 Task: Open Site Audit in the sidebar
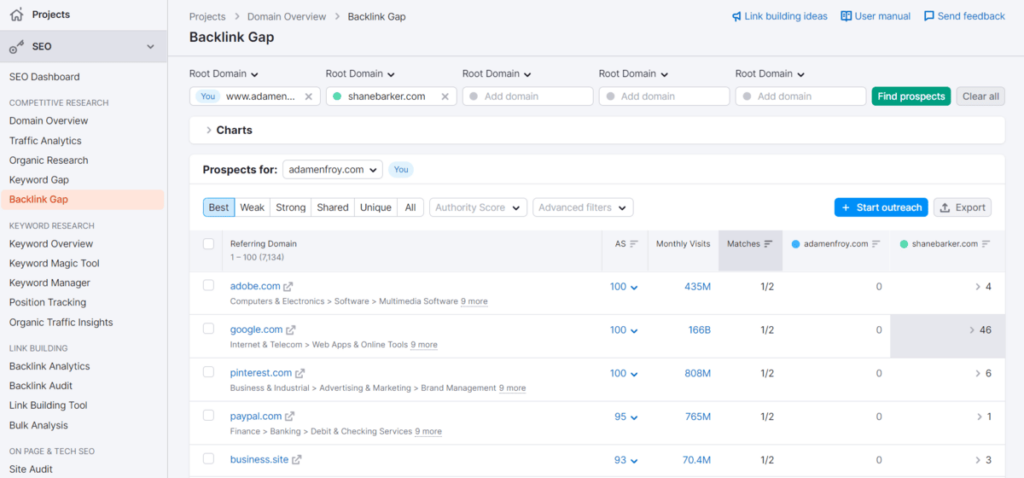click(x=31, y=469)
